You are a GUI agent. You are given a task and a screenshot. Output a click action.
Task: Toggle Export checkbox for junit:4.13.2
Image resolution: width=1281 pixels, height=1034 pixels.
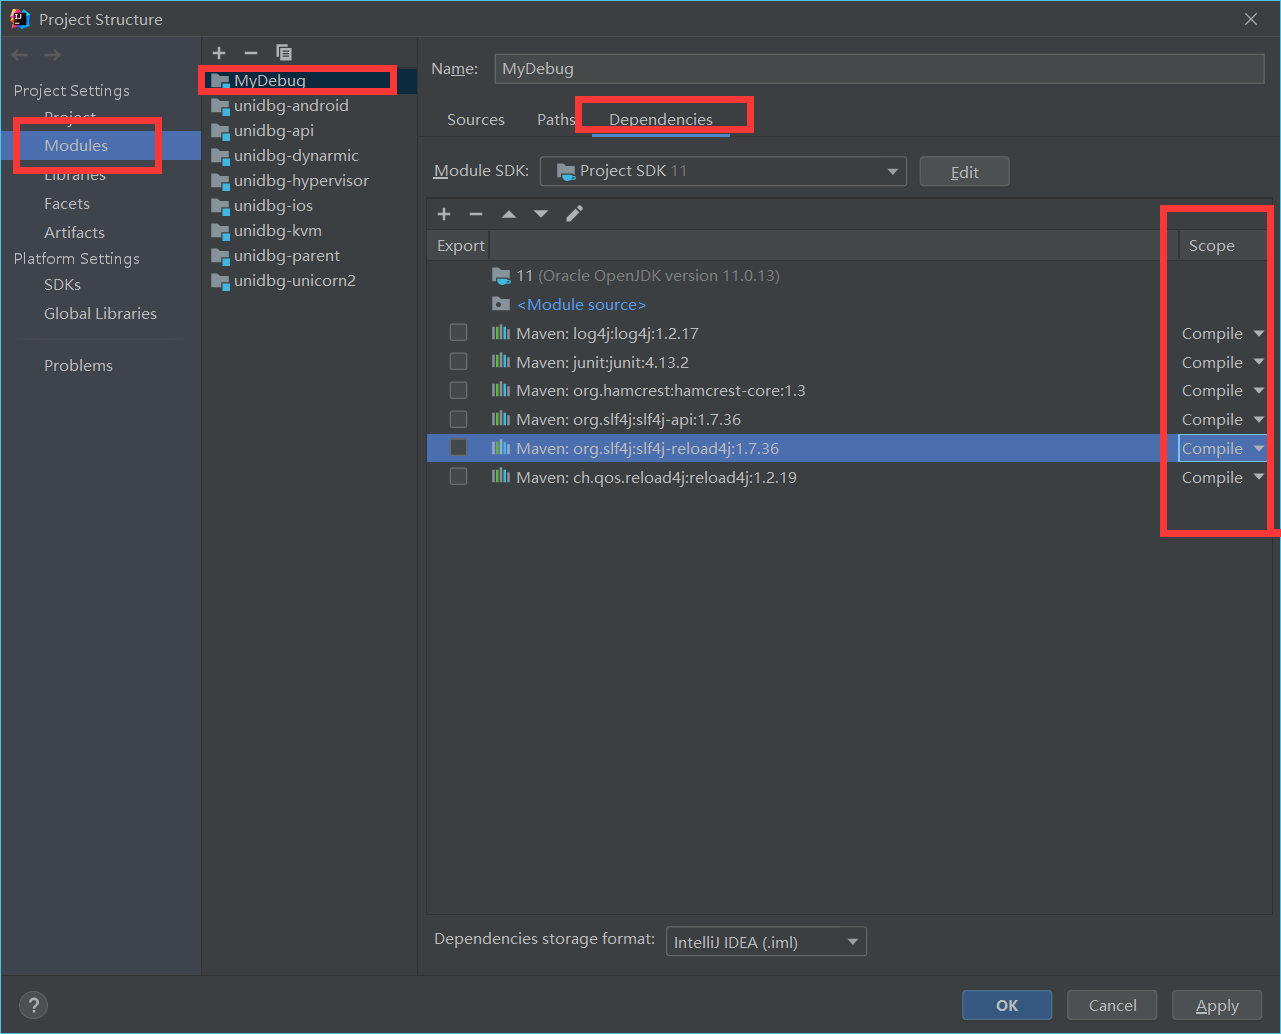point(458,362)
